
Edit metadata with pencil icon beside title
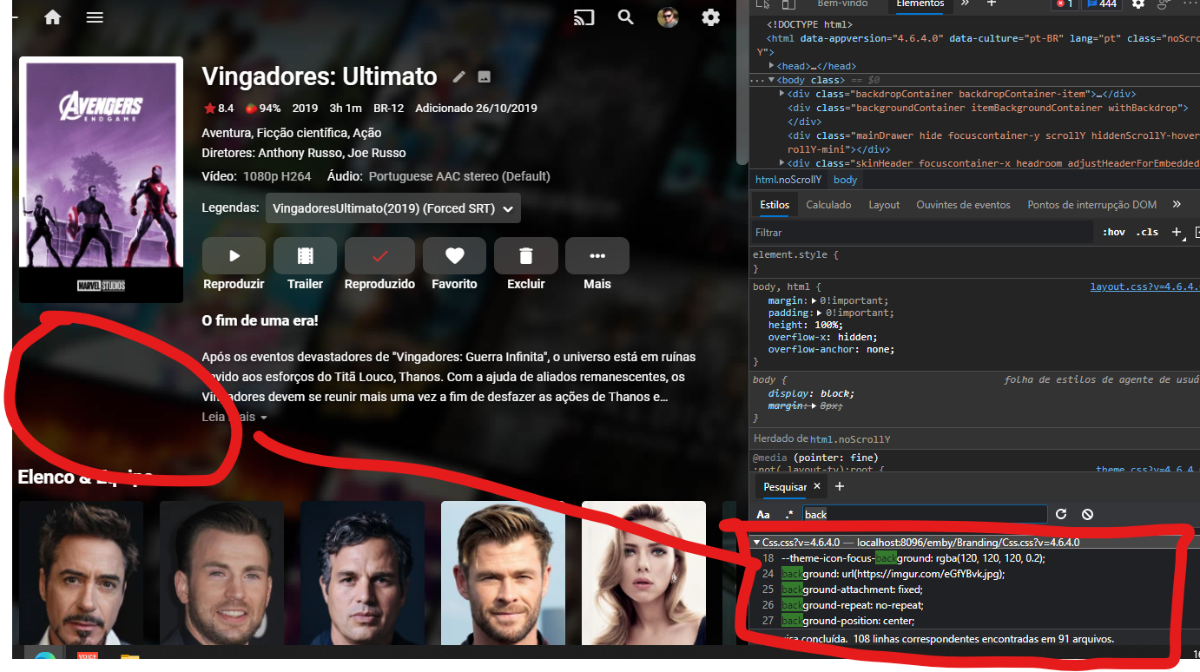point(459,77)
